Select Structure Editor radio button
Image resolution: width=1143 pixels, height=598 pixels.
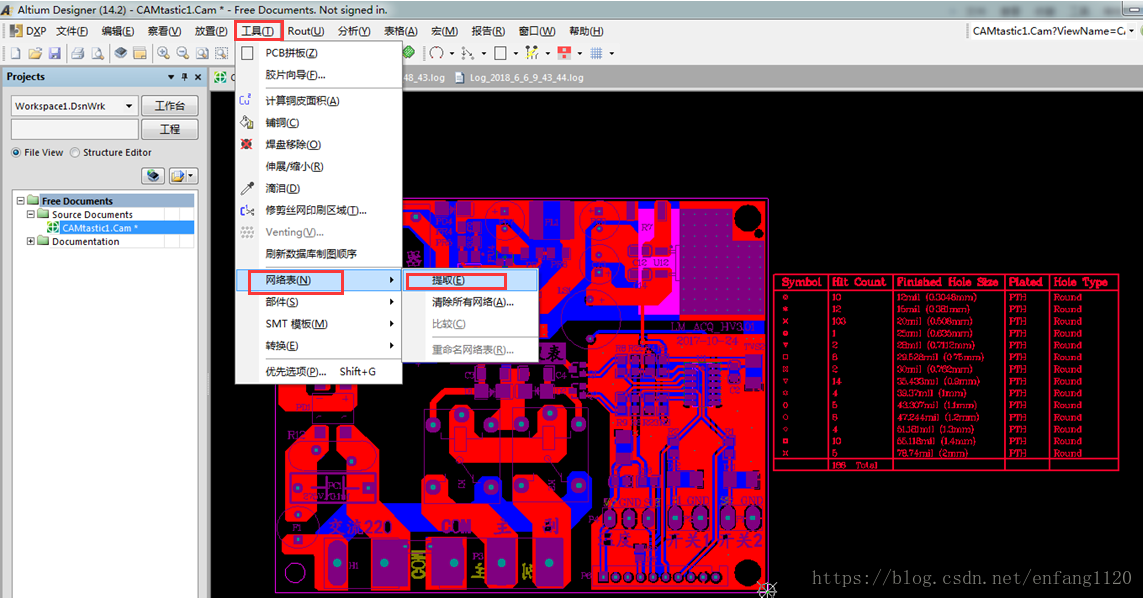click(74, 152)
